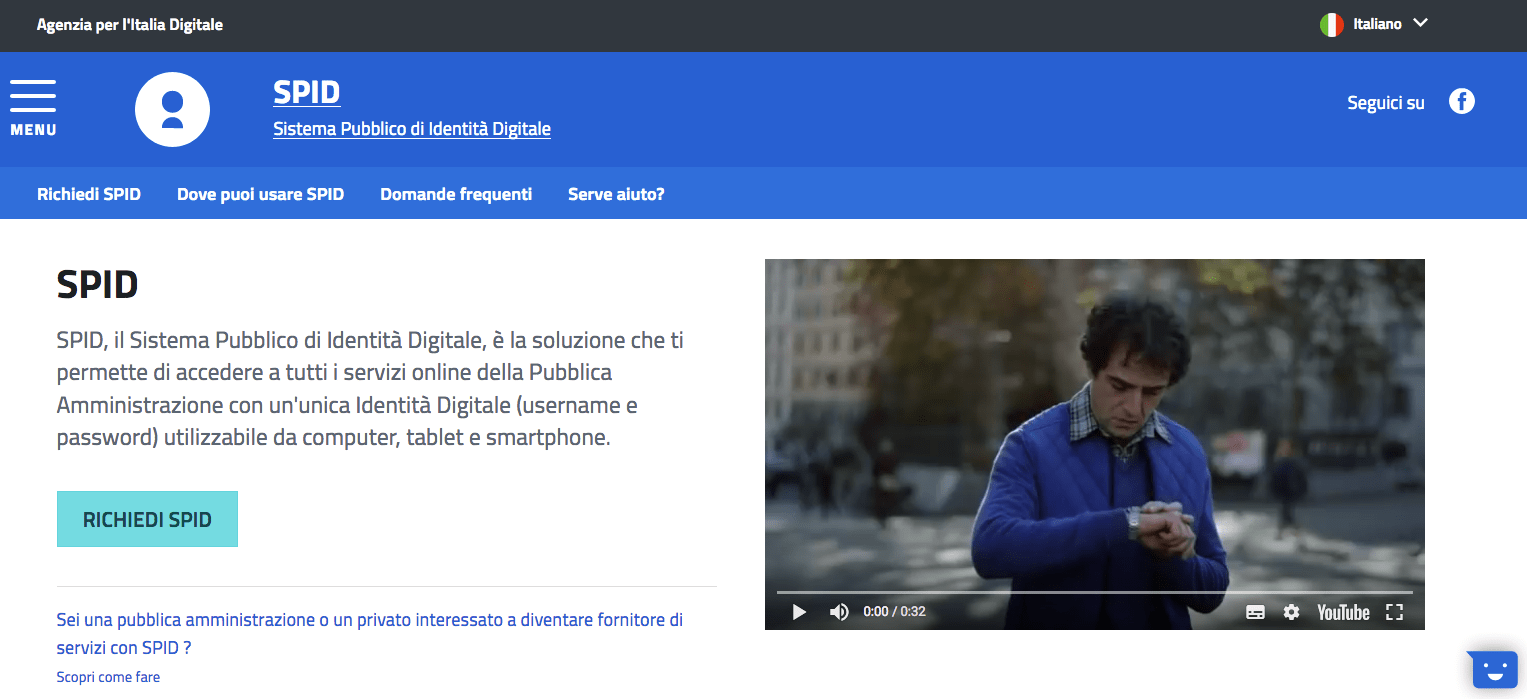1527x699 pixels.
Task: Open Sistema Pubblico di Identità Digitale link
Action: pos(412,129)
